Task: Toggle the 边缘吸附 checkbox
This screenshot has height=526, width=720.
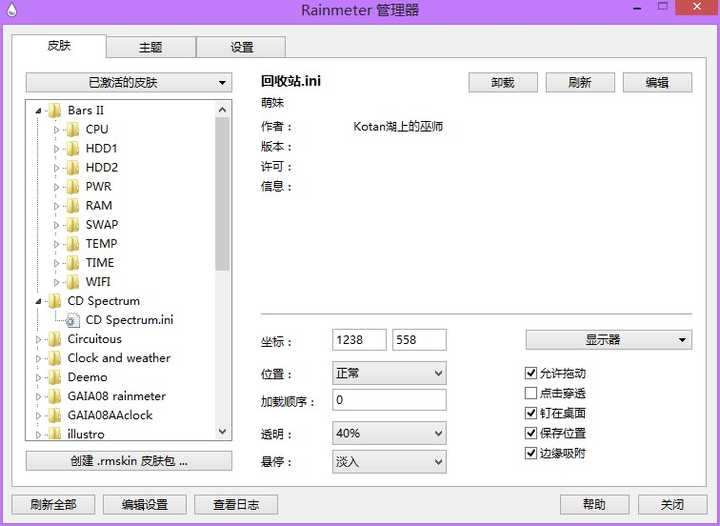Action: click(x=531, y=453)
